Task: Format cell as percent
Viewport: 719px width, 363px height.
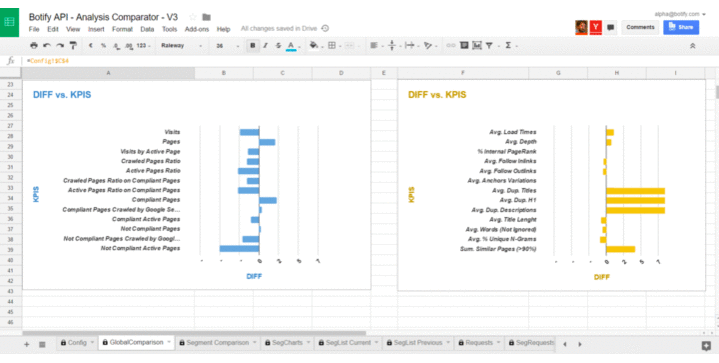Action: coord(104,45)
